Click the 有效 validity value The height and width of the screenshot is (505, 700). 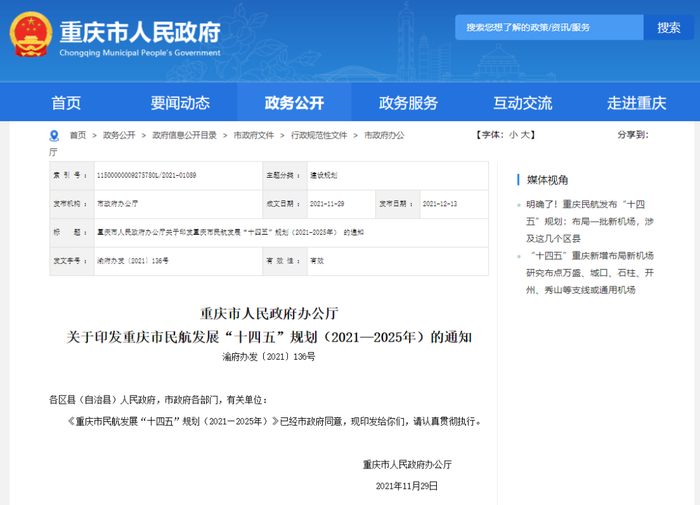[317, 261]
